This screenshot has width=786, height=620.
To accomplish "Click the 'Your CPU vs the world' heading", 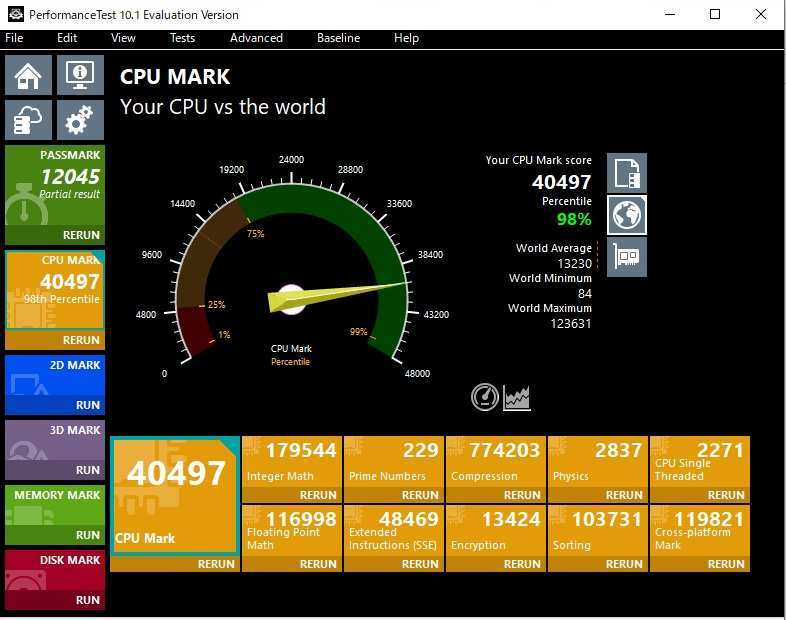I will click(223, 107).
